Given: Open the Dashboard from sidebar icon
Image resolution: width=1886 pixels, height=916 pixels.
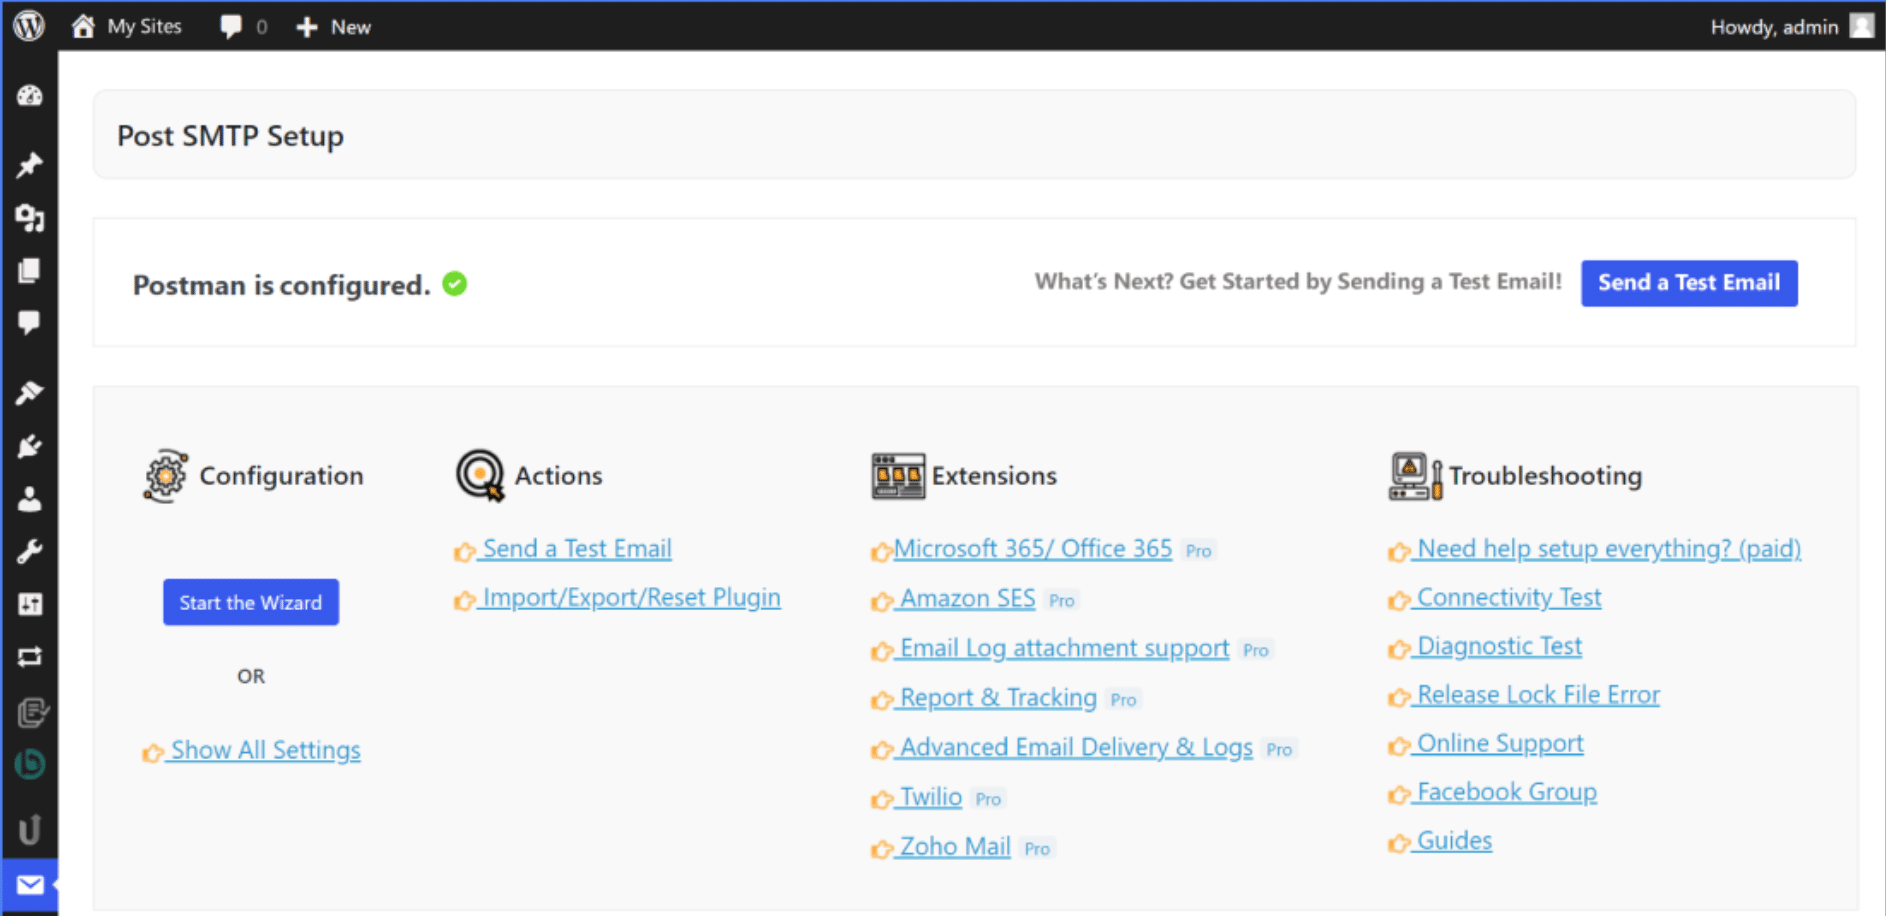Looking at the screenshot, I should 30,96.
